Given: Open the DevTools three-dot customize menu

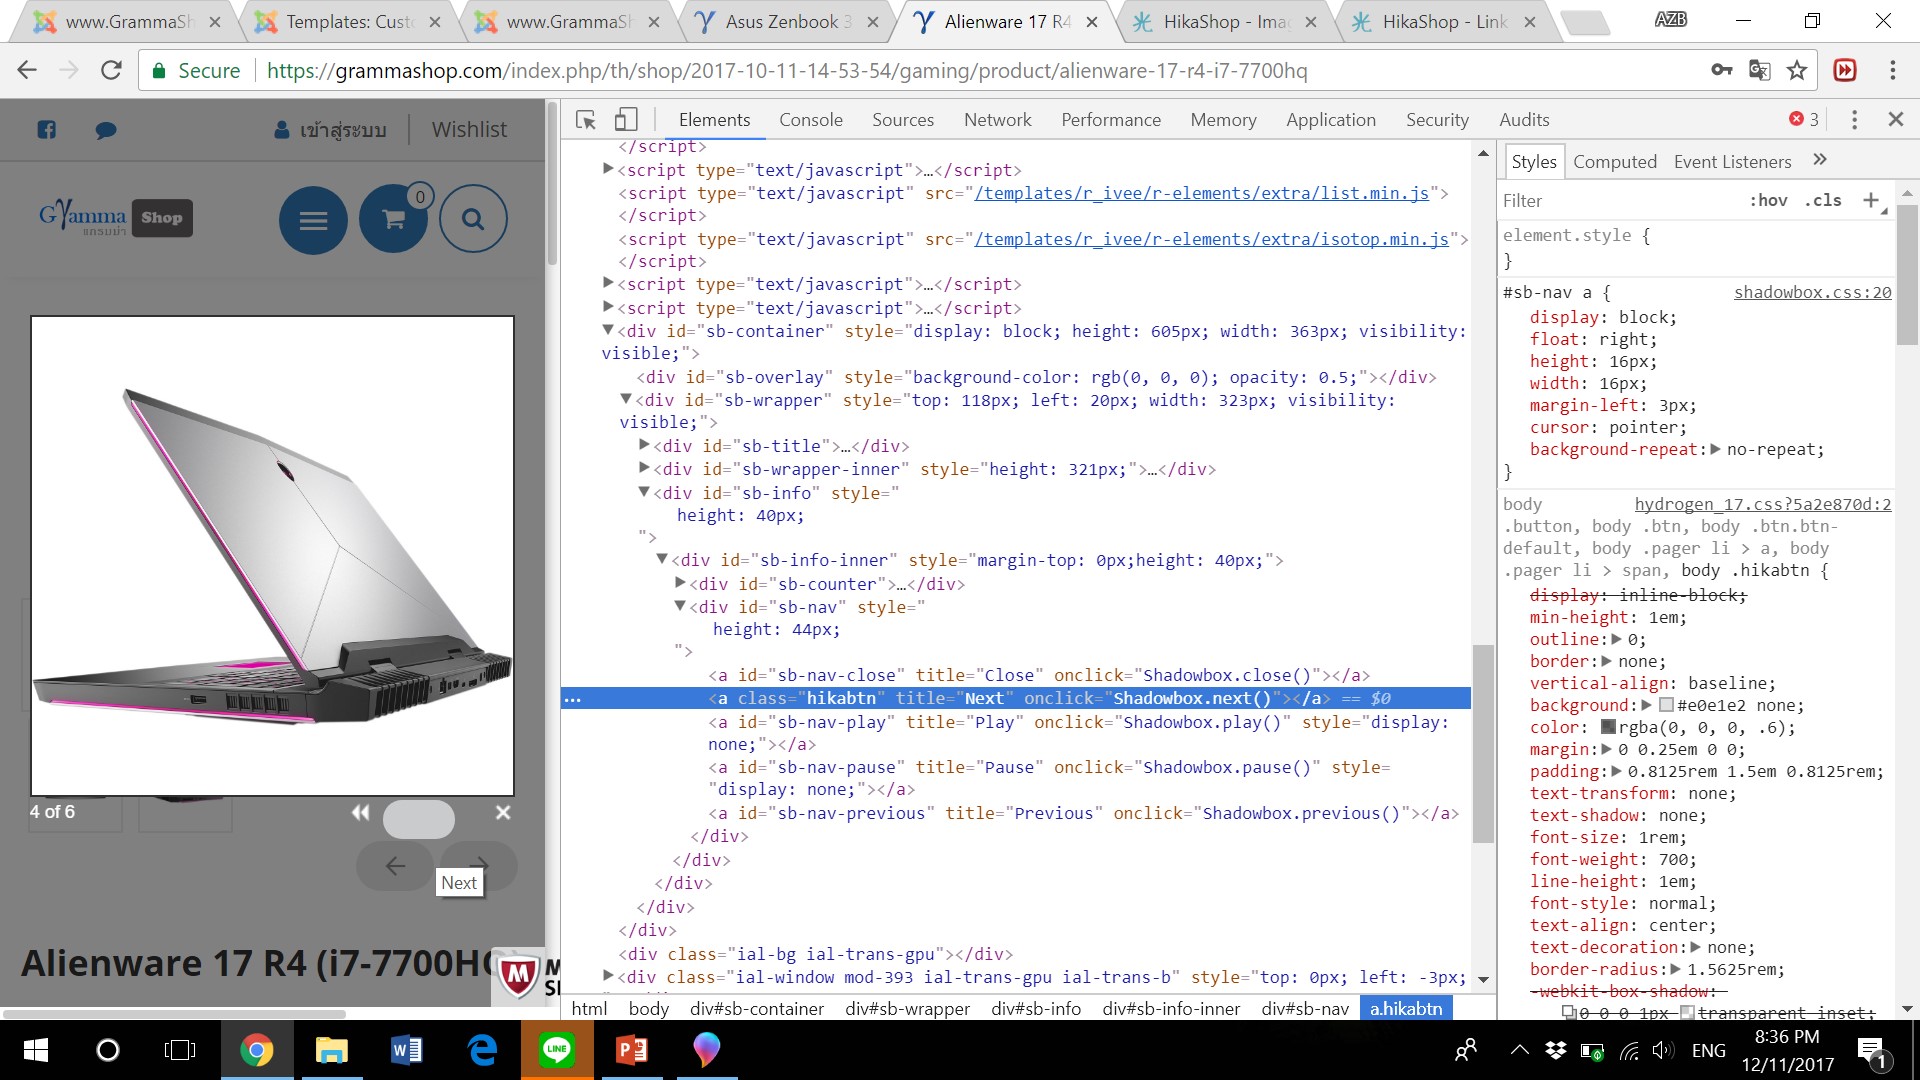Looking at the screenshot, I should 1854,120.
